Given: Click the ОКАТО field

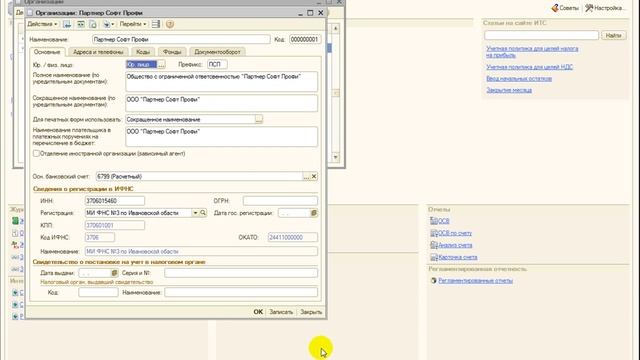Looking at the screenshot, I should (x=293, y=237).
